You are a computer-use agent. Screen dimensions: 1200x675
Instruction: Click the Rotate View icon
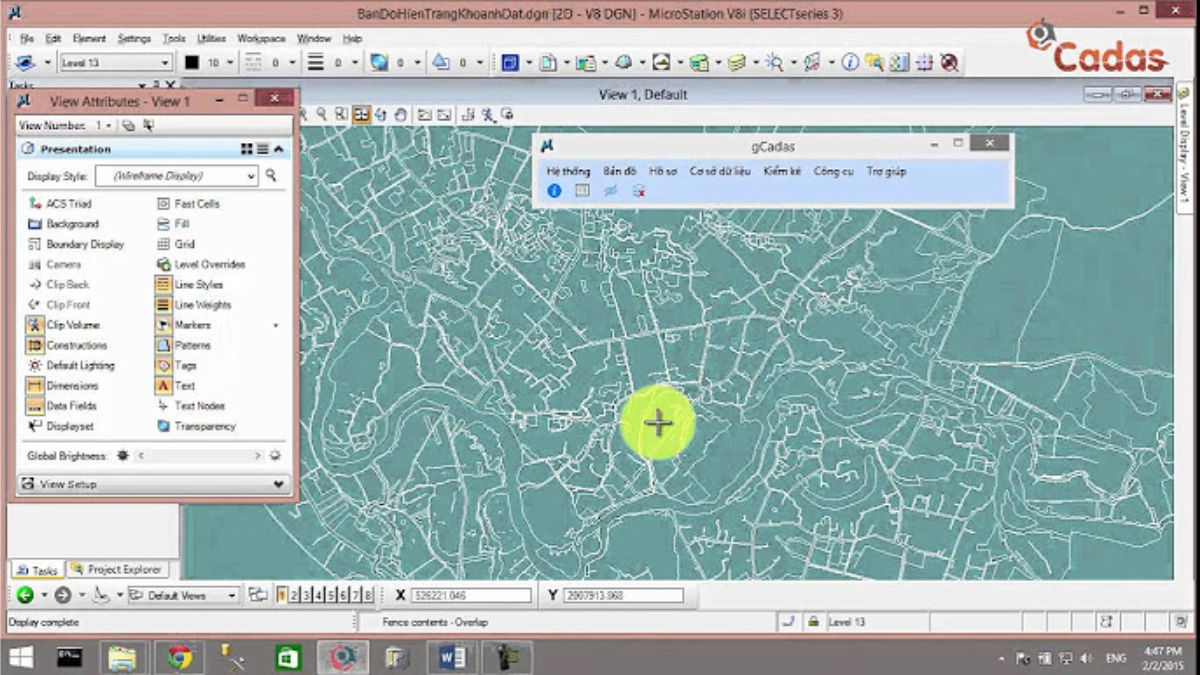point(381,115)
